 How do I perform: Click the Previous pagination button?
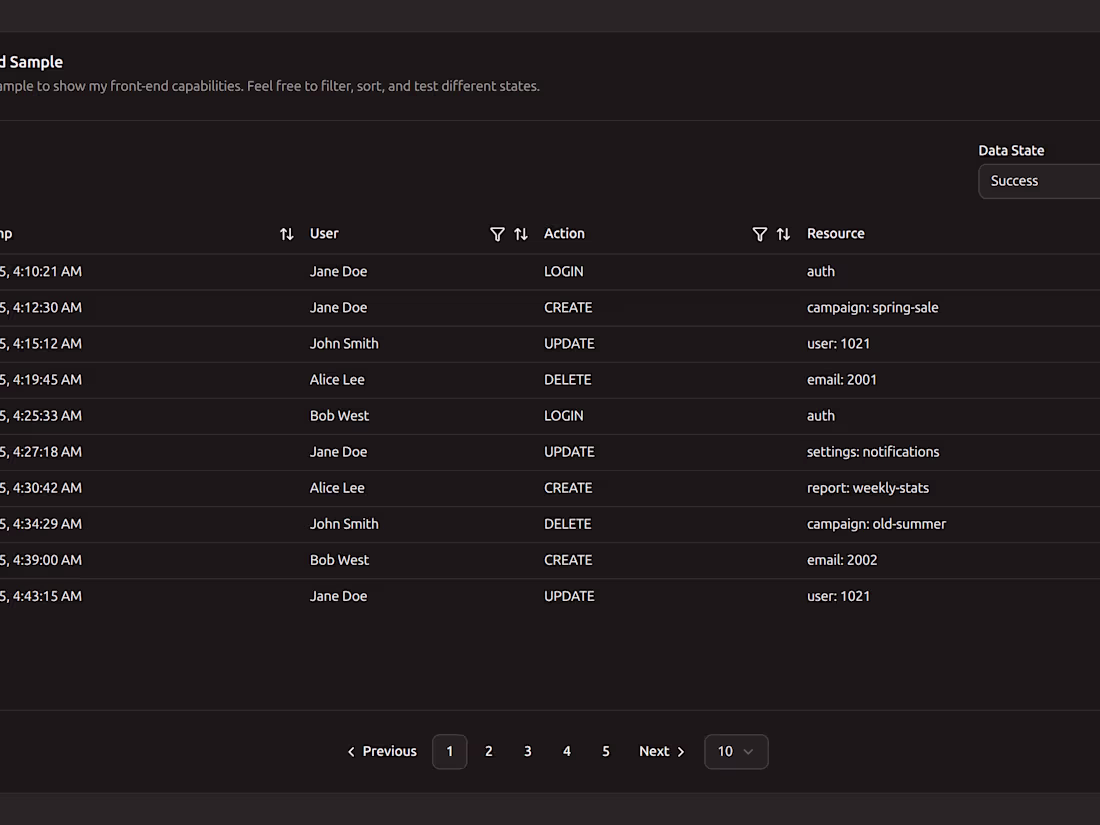click(x=389, y=751)
